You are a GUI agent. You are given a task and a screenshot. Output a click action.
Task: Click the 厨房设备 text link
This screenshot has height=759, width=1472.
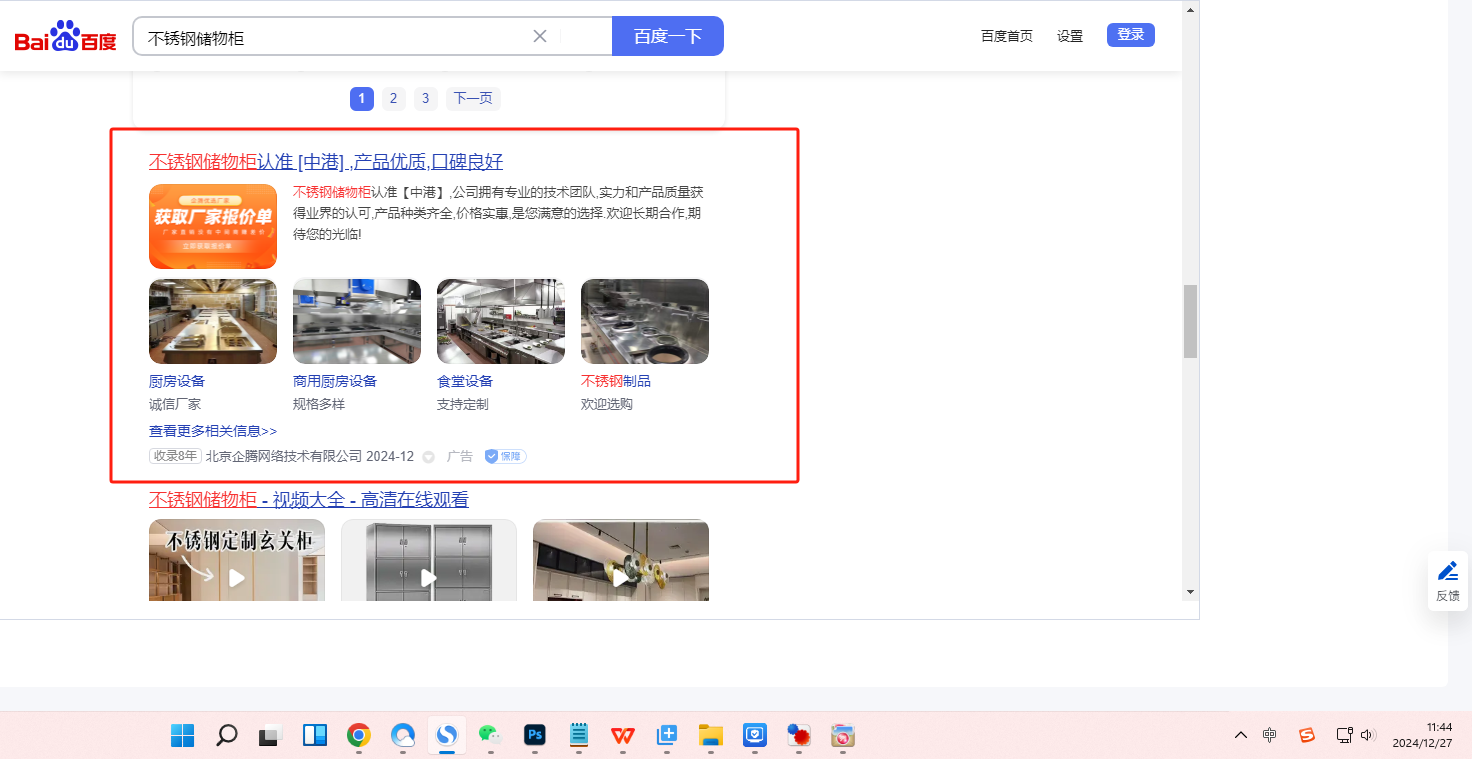pyautogui.click(x=177, y=381)
